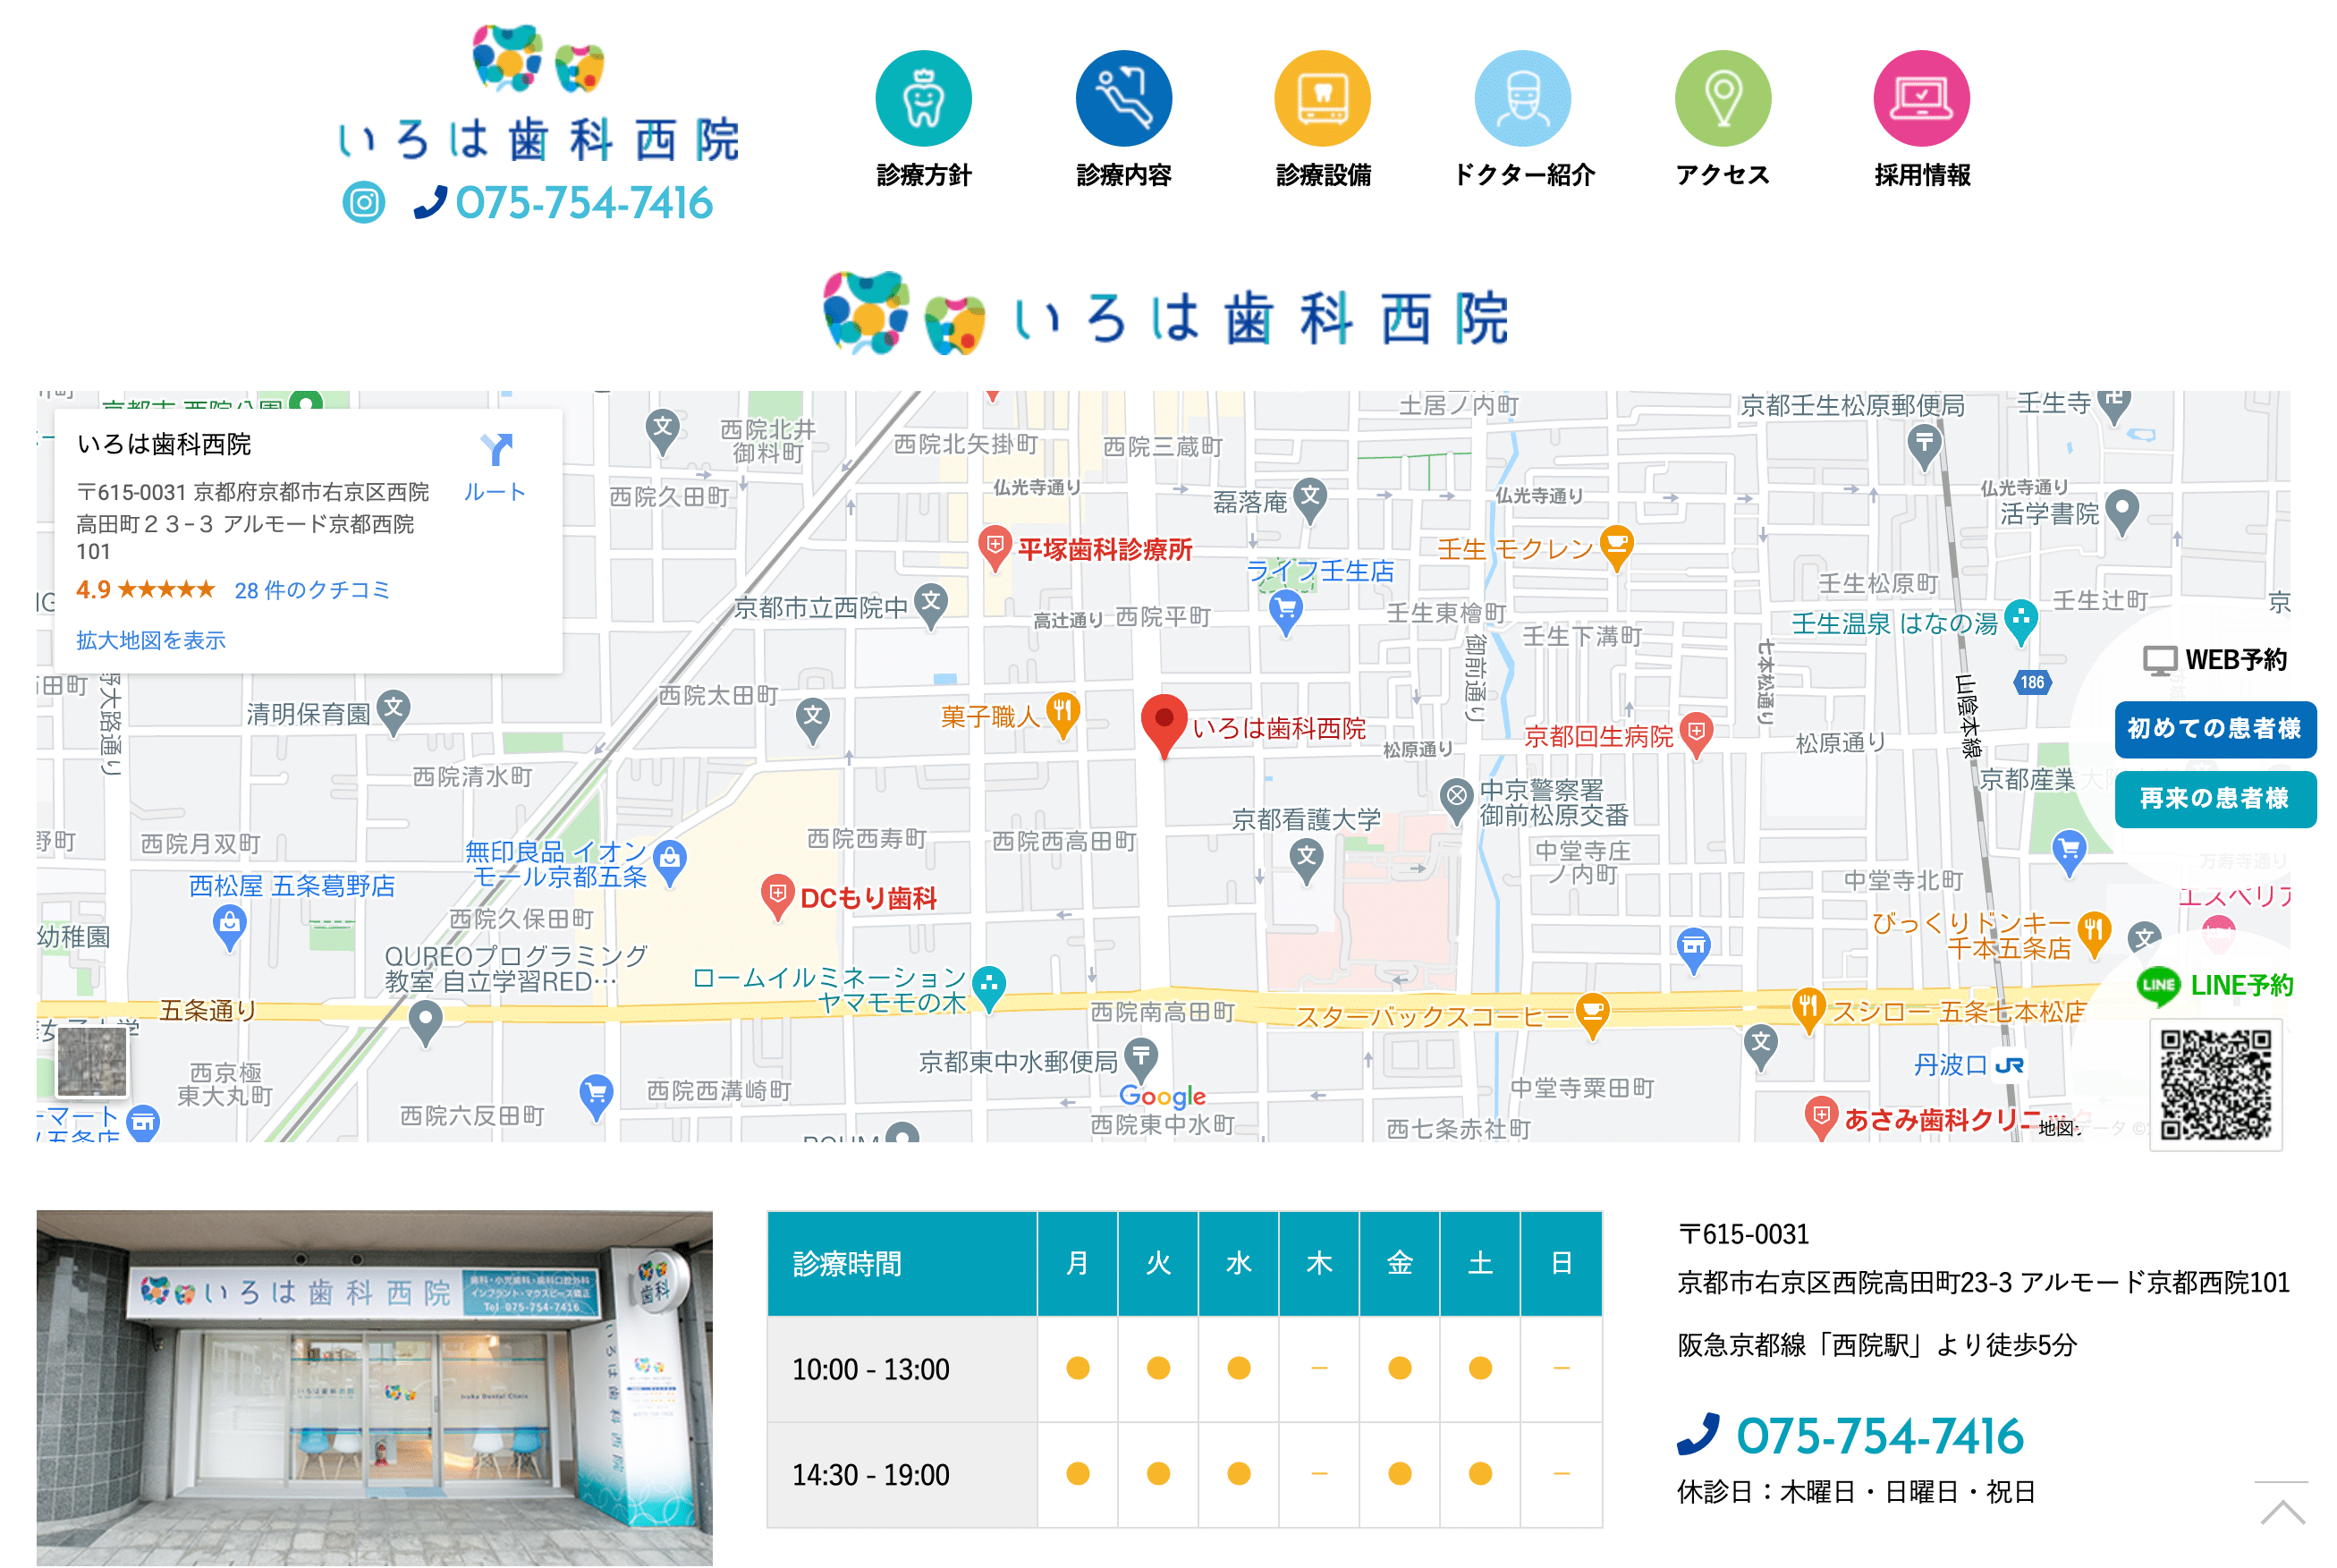Open the 診療方針 tooth icon

[923, 98]
